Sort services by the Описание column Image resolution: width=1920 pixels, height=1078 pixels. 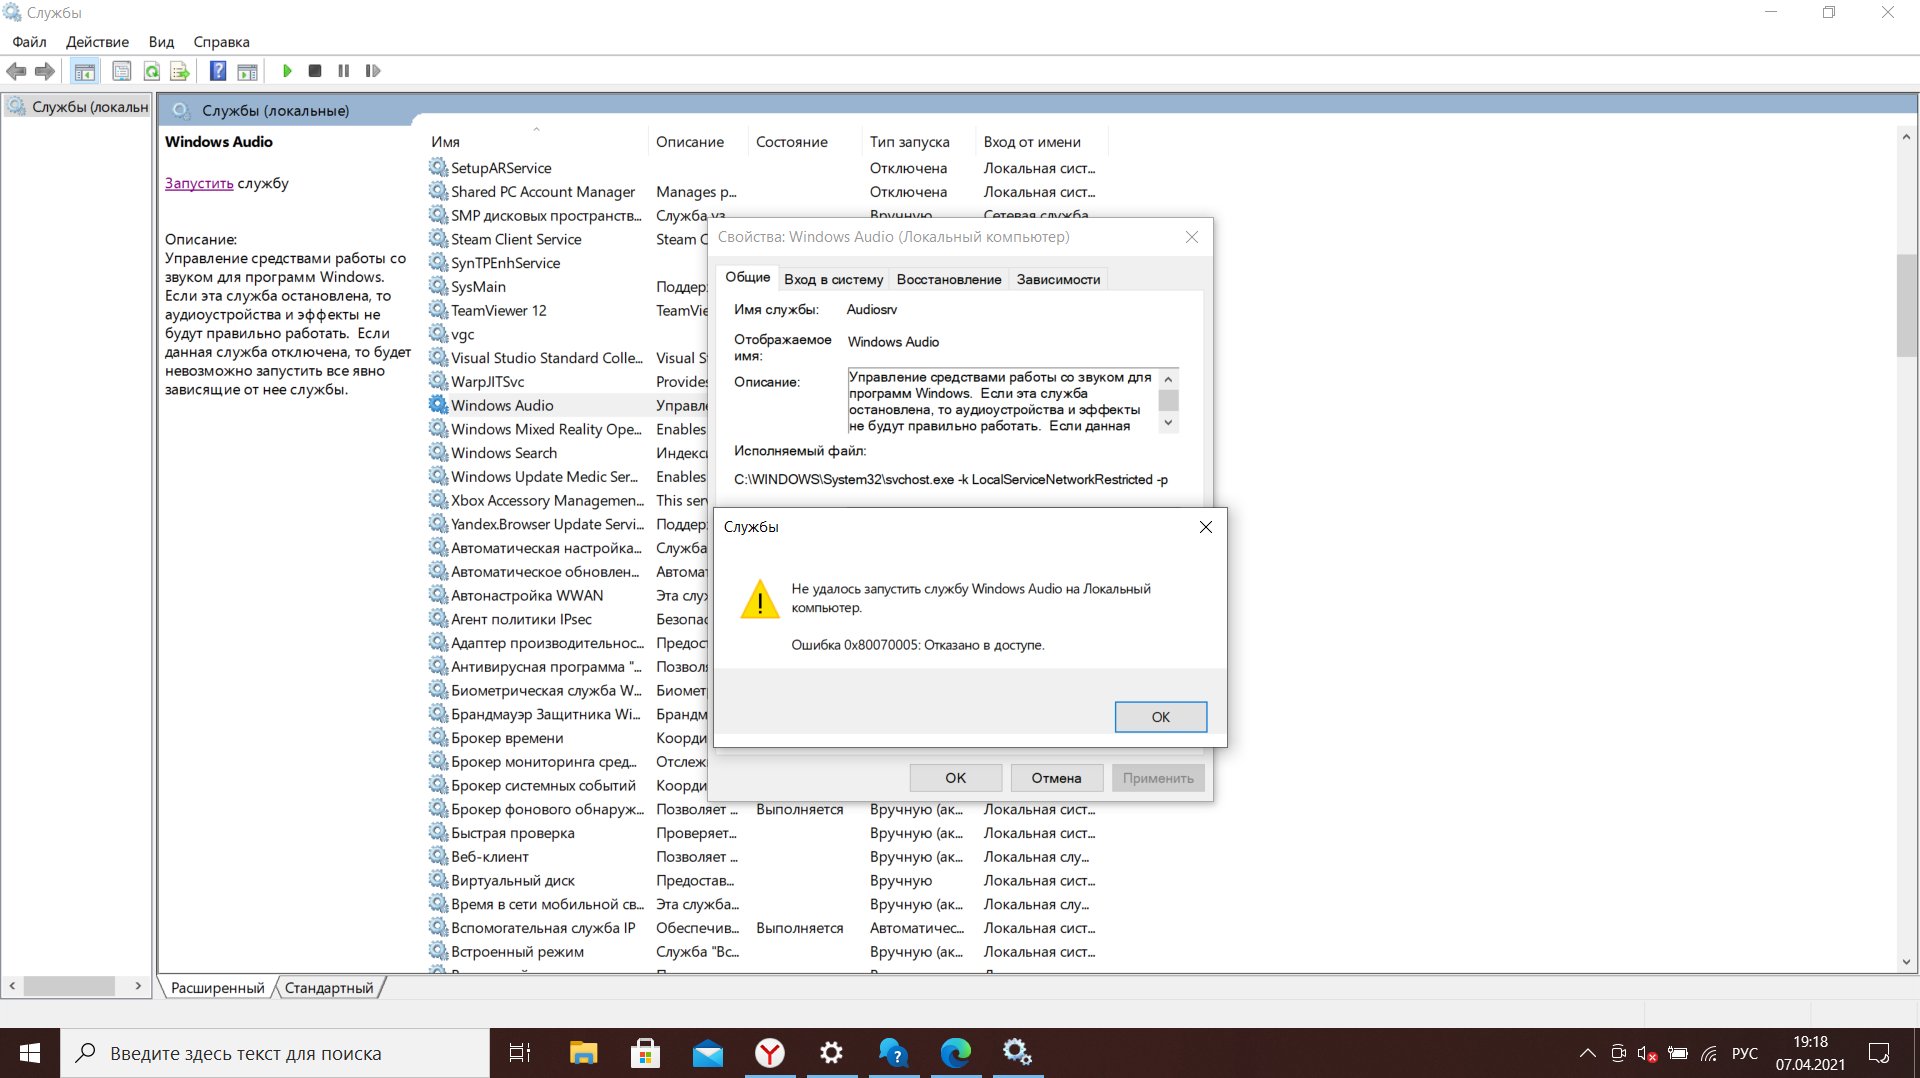697,142
